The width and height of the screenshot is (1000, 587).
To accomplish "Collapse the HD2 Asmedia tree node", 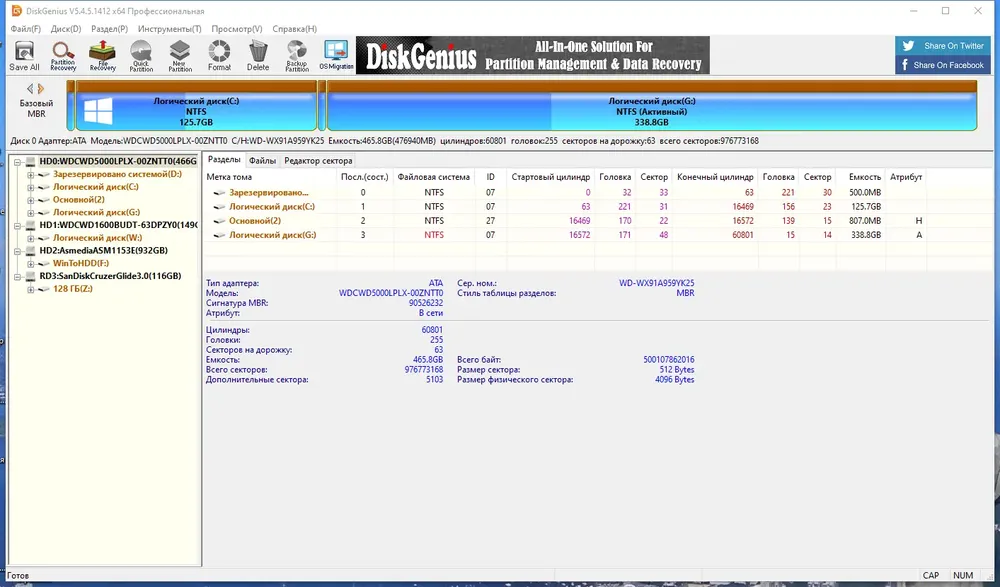I will 18,251.
